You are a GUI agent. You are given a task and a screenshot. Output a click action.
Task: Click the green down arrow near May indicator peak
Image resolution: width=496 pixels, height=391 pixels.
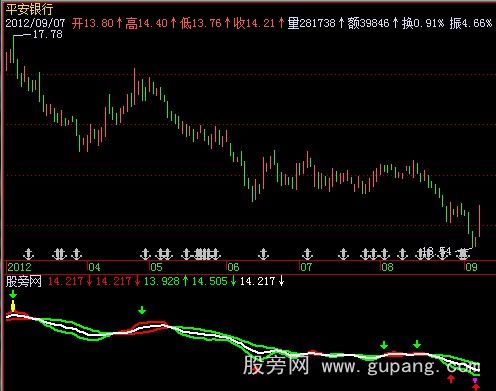(x=142, y=310)
